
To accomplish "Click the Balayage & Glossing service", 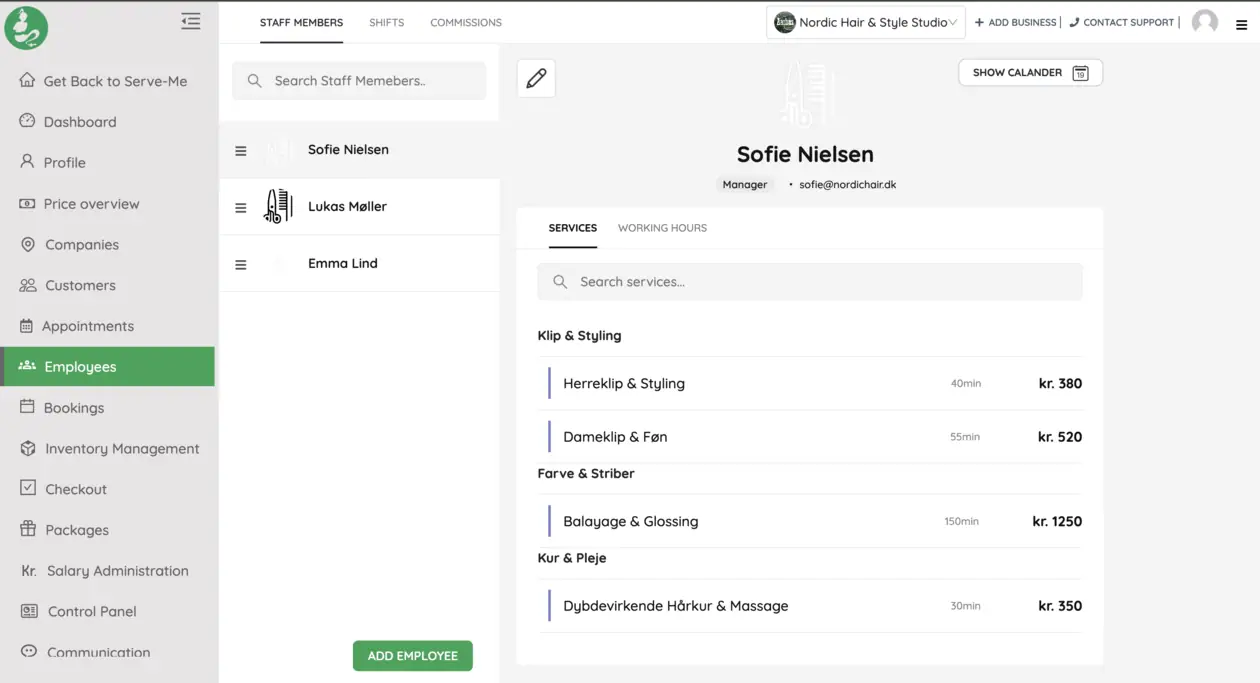I will click(x=810, y=521).
